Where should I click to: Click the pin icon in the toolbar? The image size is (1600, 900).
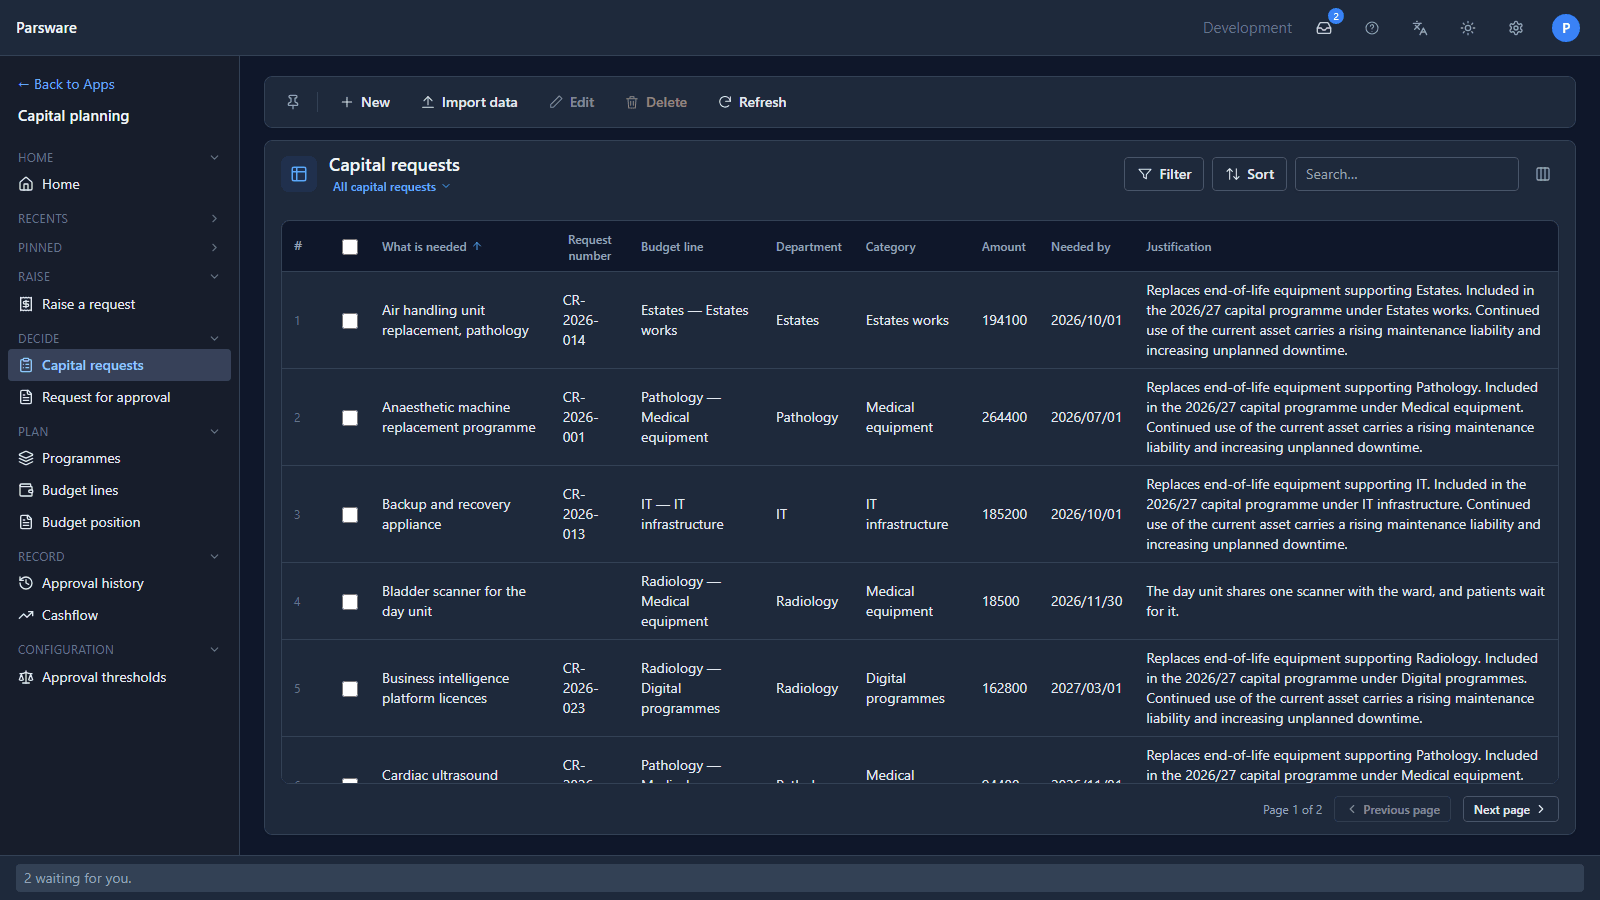point(293,102)
